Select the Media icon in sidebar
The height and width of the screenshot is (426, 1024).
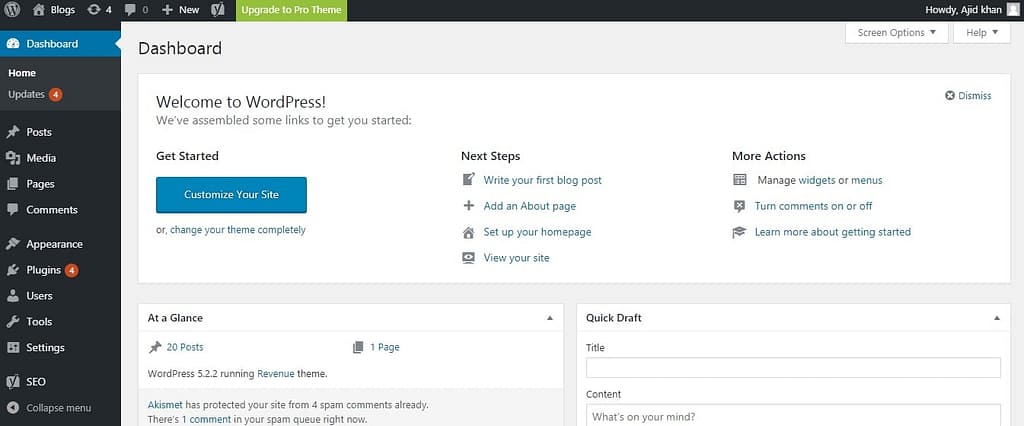13,158
